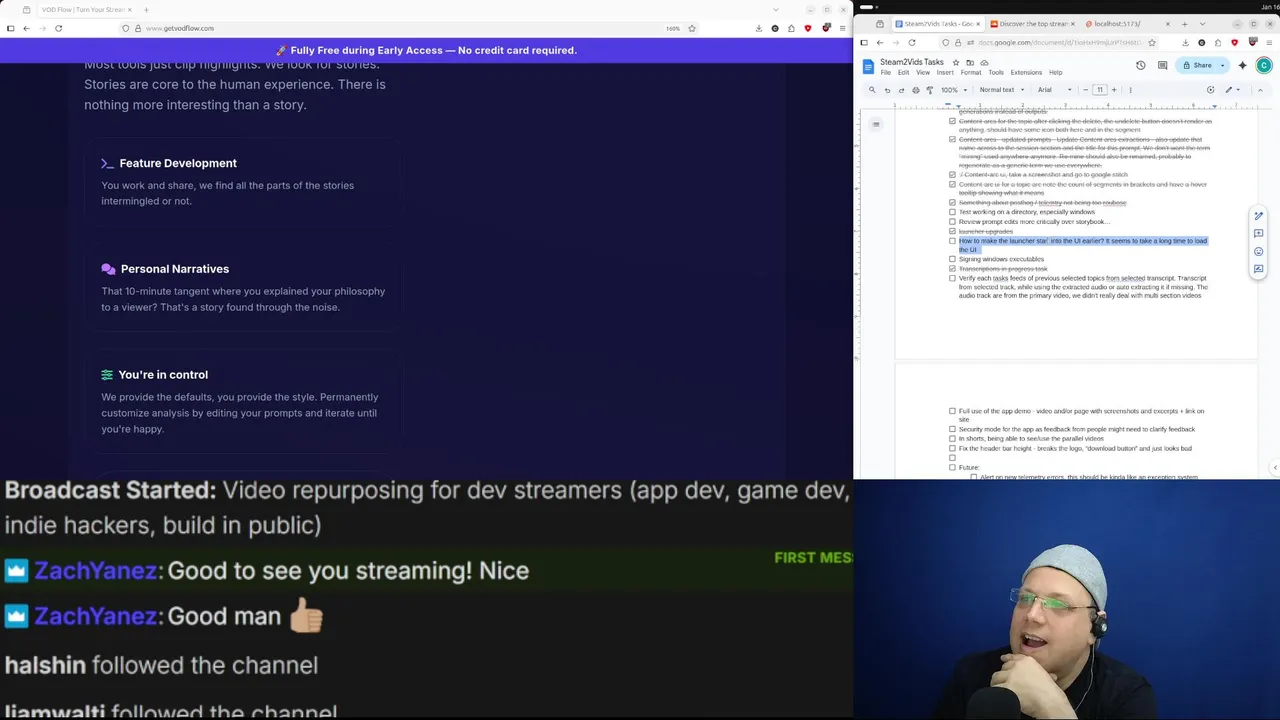
Task: Click the redo arrow in Docs toolbar
Action: [x=901, y=90]
